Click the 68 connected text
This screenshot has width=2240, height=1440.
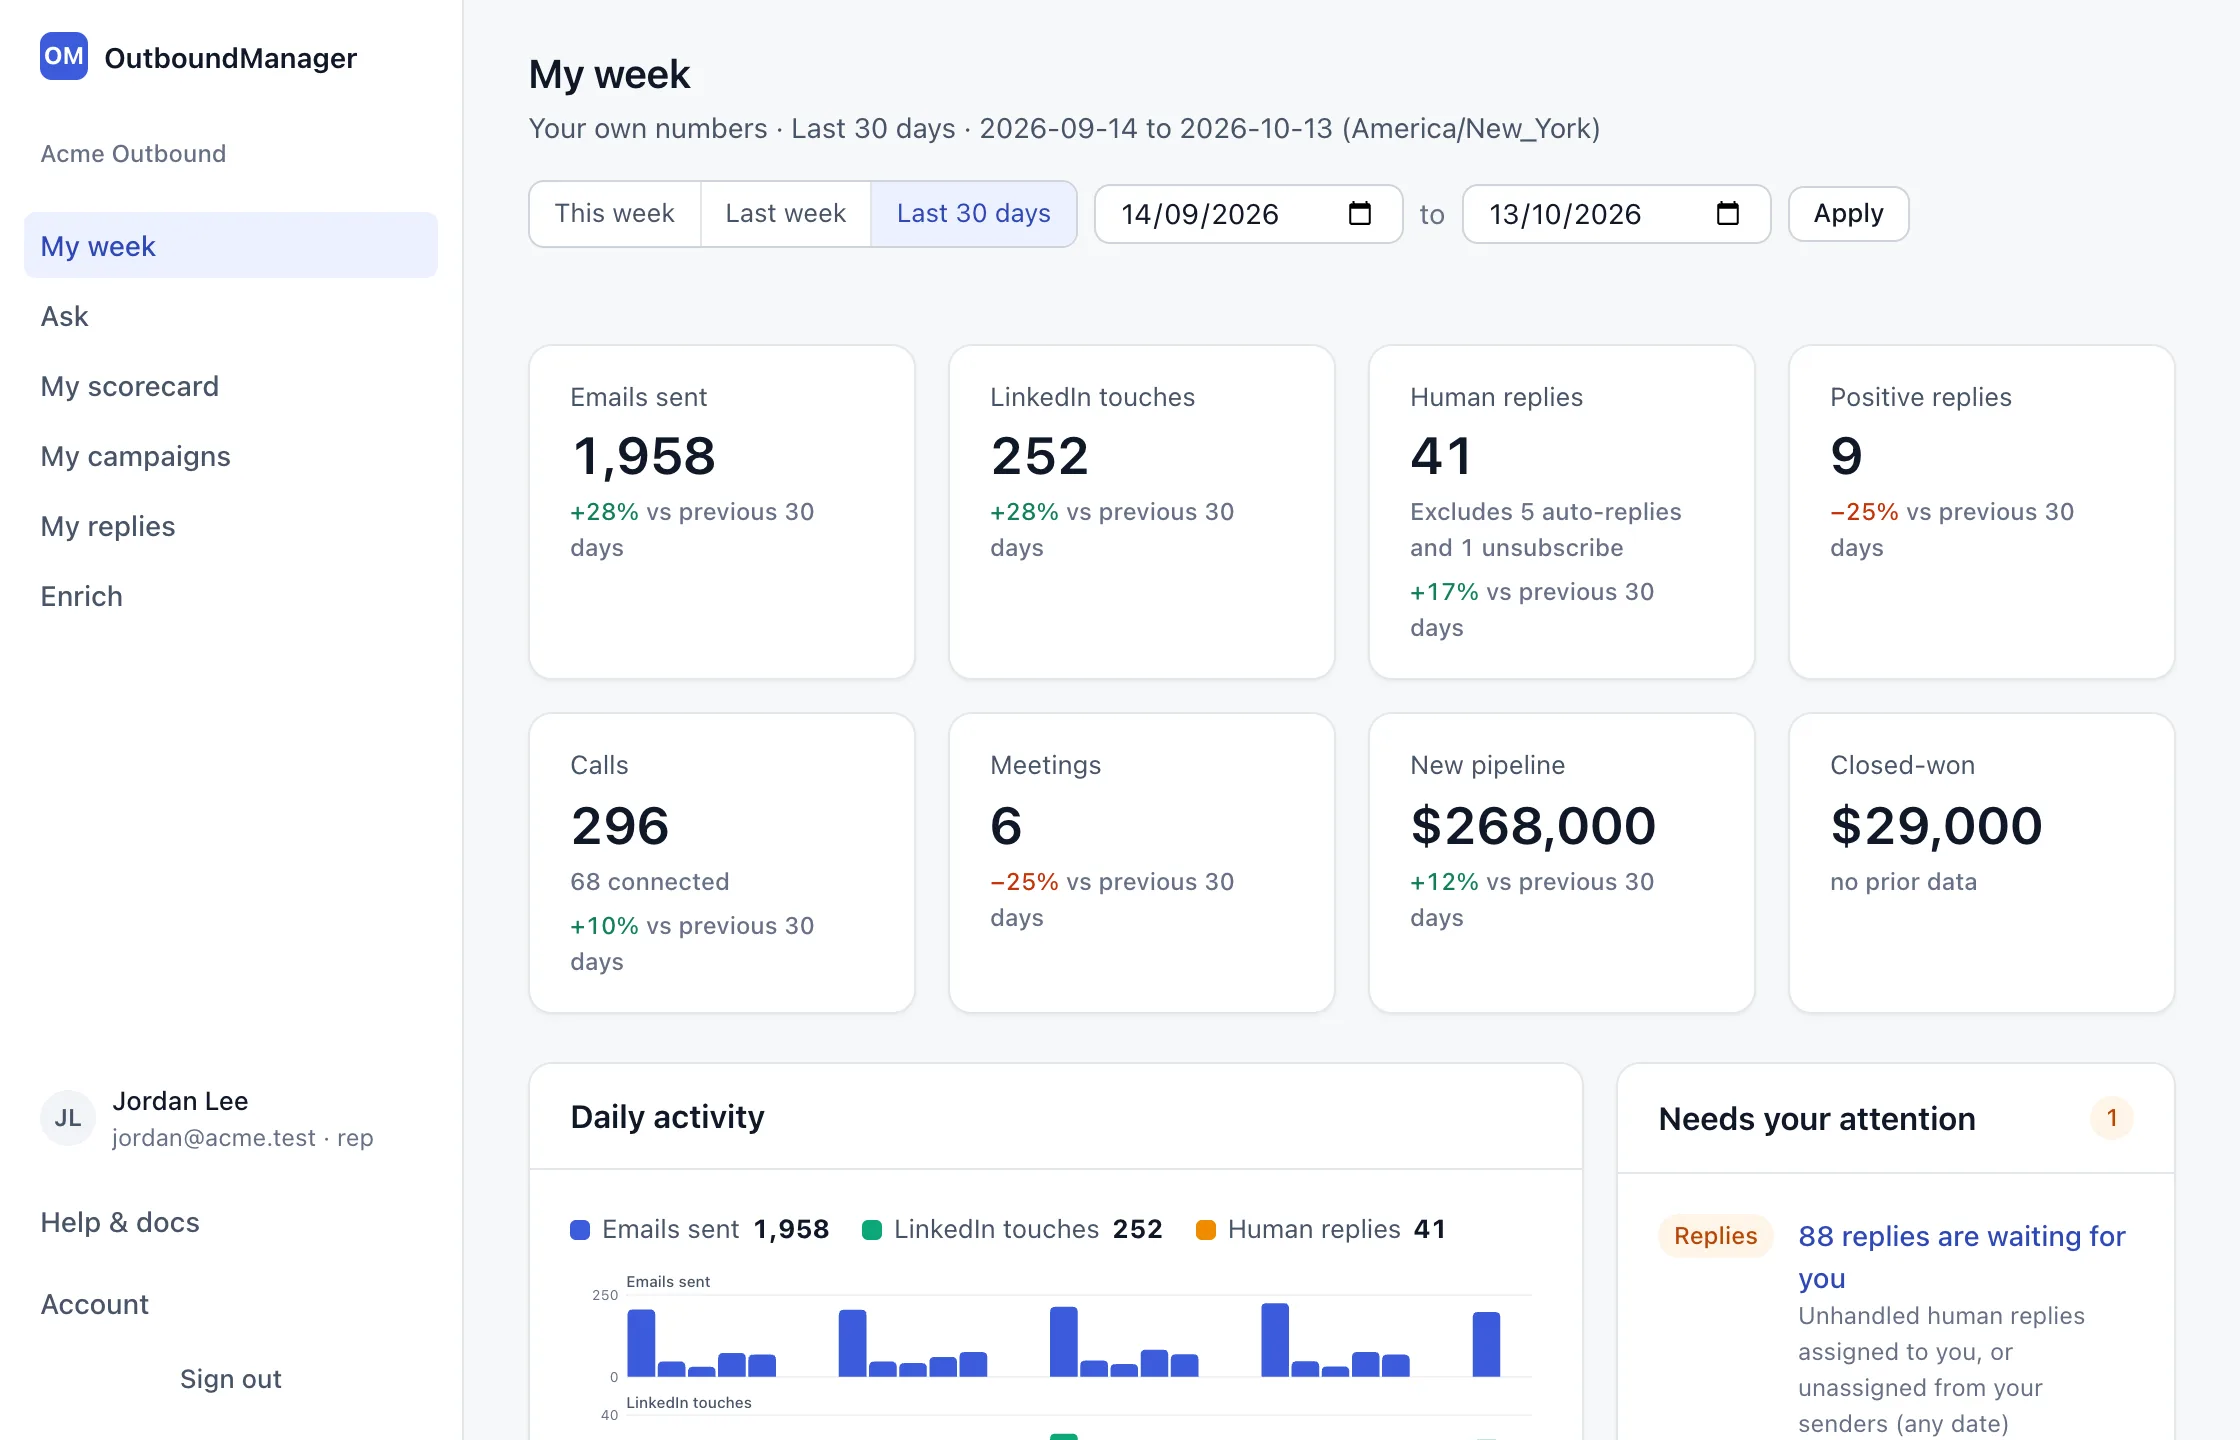[x=650, y=881]
